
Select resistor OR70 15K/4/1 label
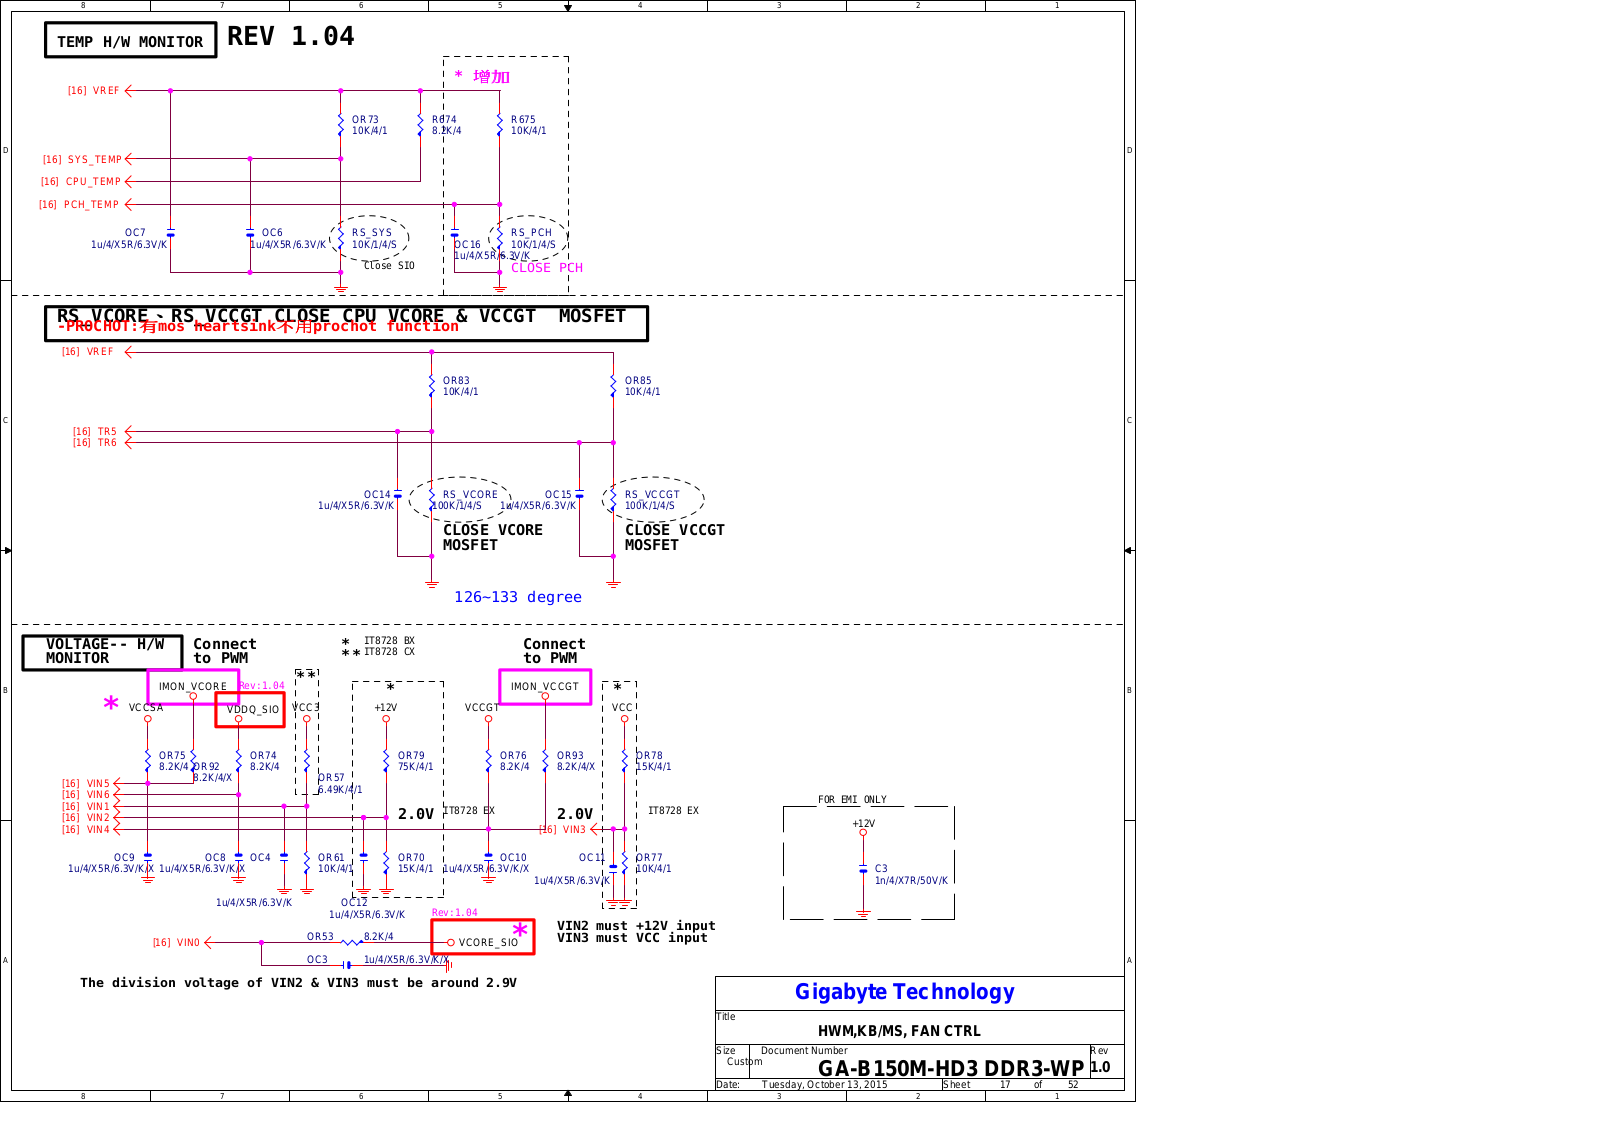tap(416, 863)
